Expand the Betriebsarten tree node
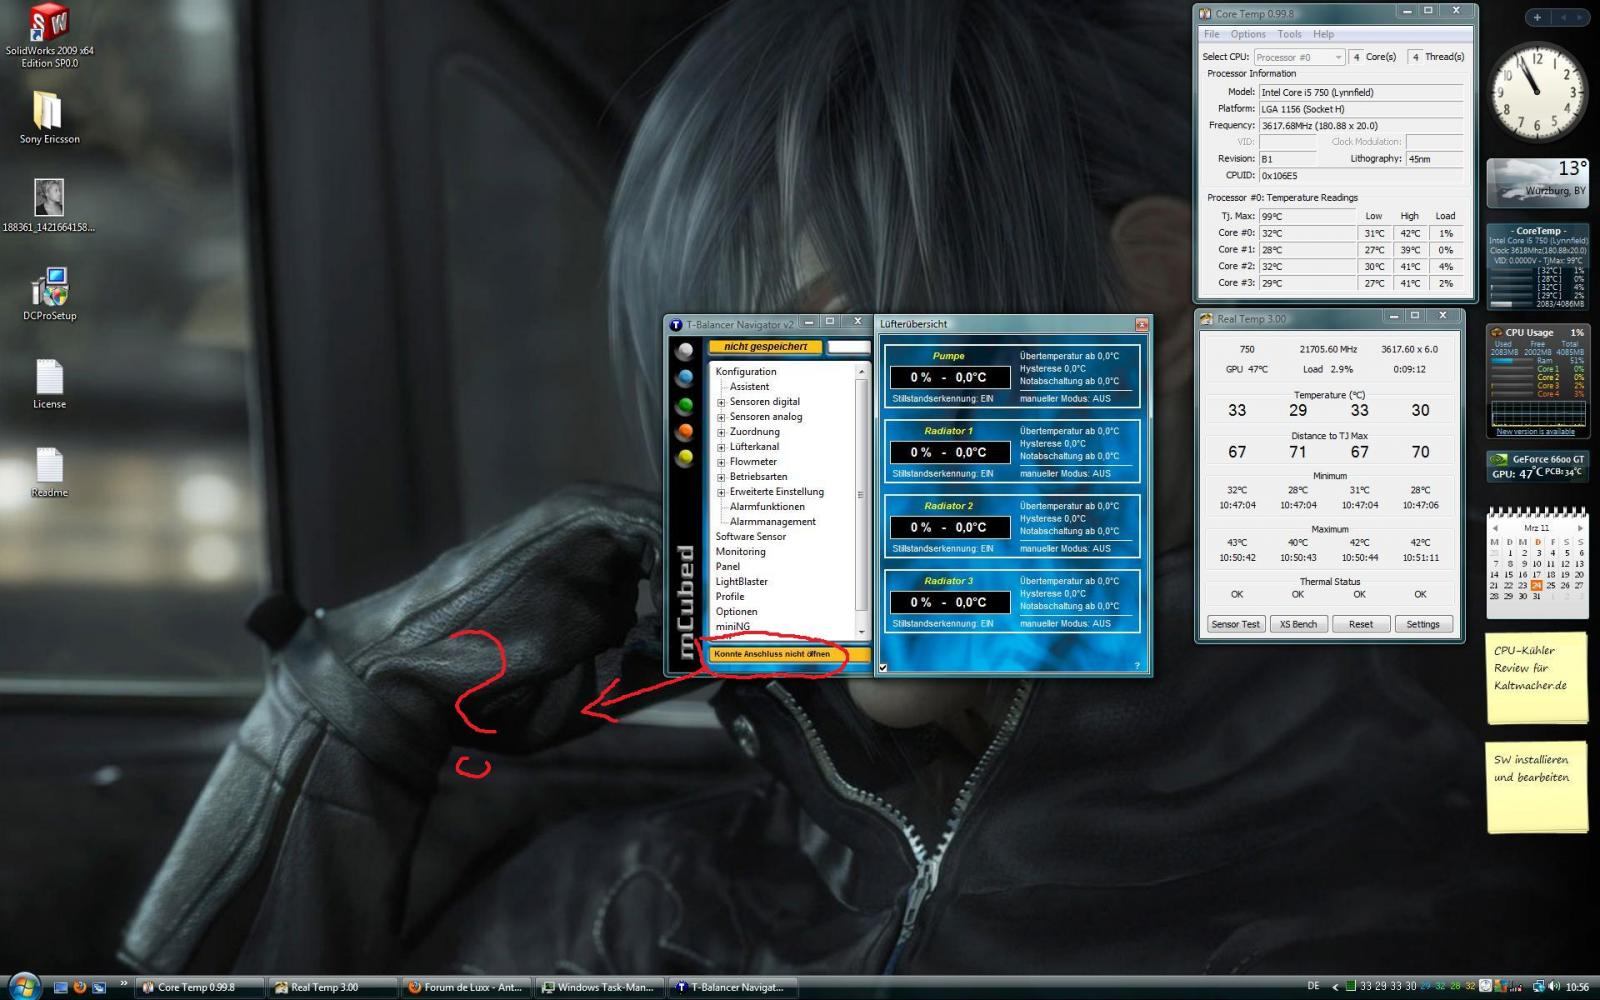The width and height of the screenshot is (1600, 1000). point(721,477)
